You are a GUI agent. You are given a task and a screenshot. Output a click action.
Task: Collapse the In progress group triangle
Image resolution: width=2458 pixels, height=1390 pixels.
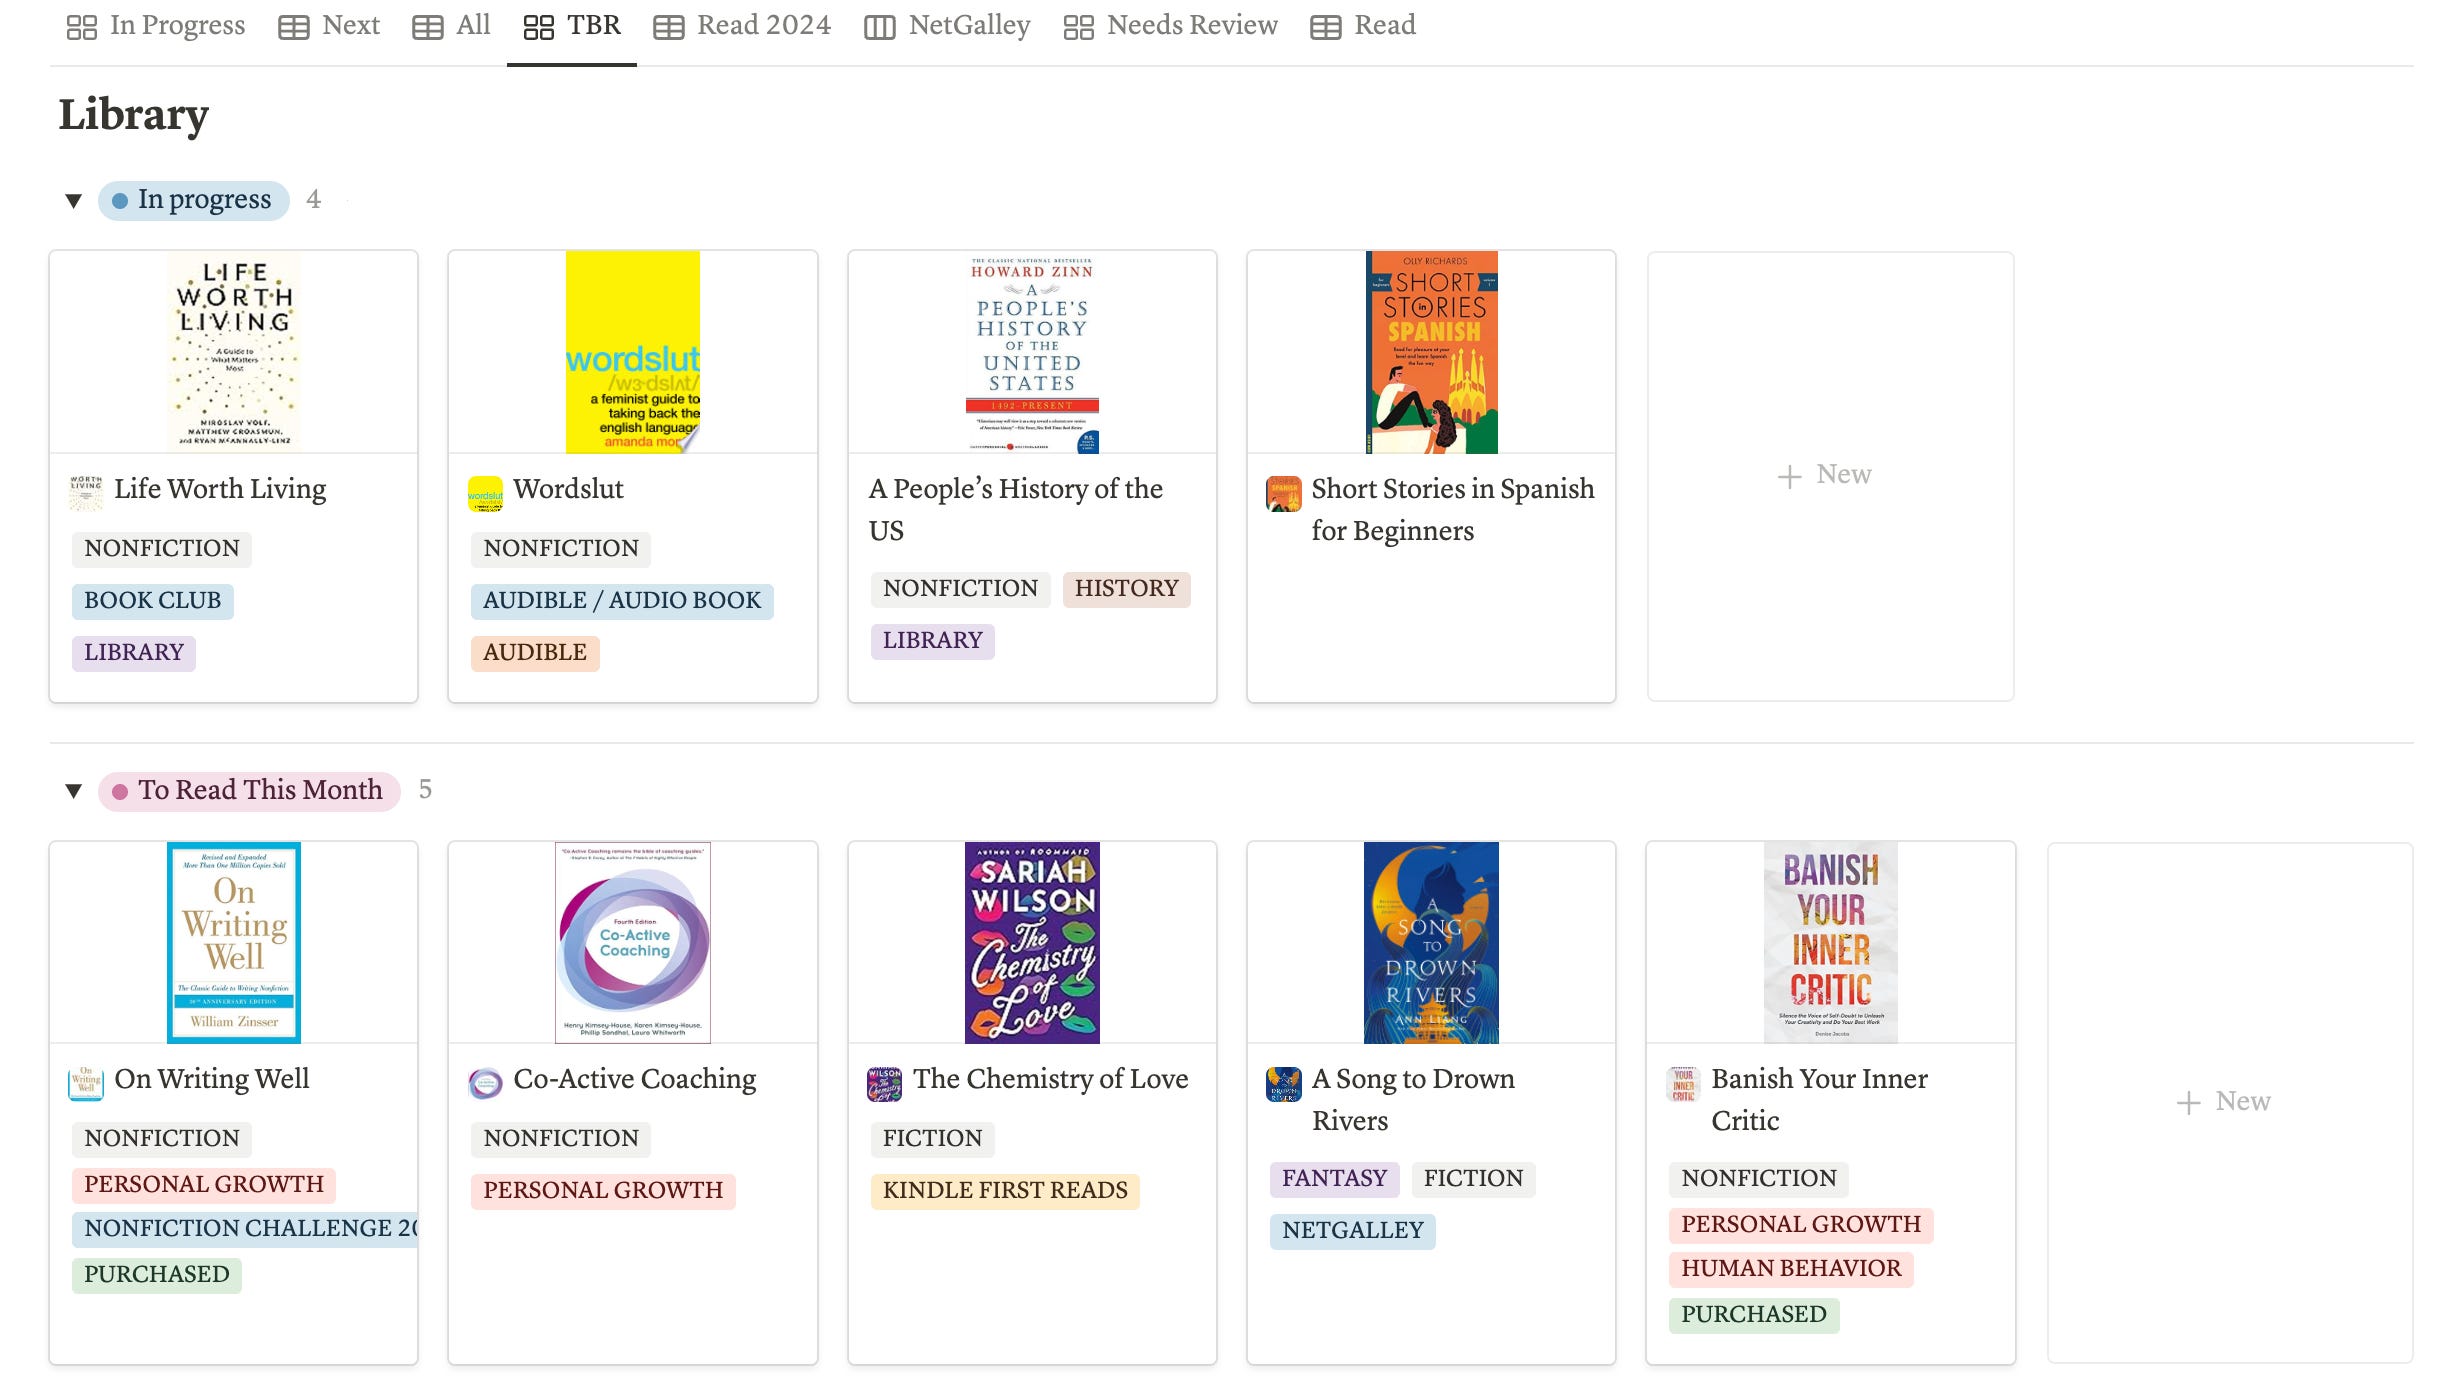73,200
